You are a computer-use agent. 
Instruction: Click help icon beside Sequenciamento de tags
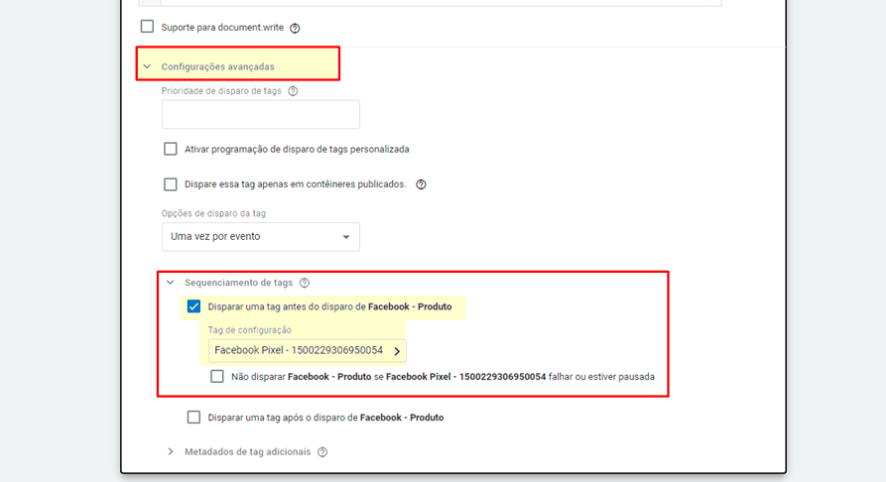[305, 283]
